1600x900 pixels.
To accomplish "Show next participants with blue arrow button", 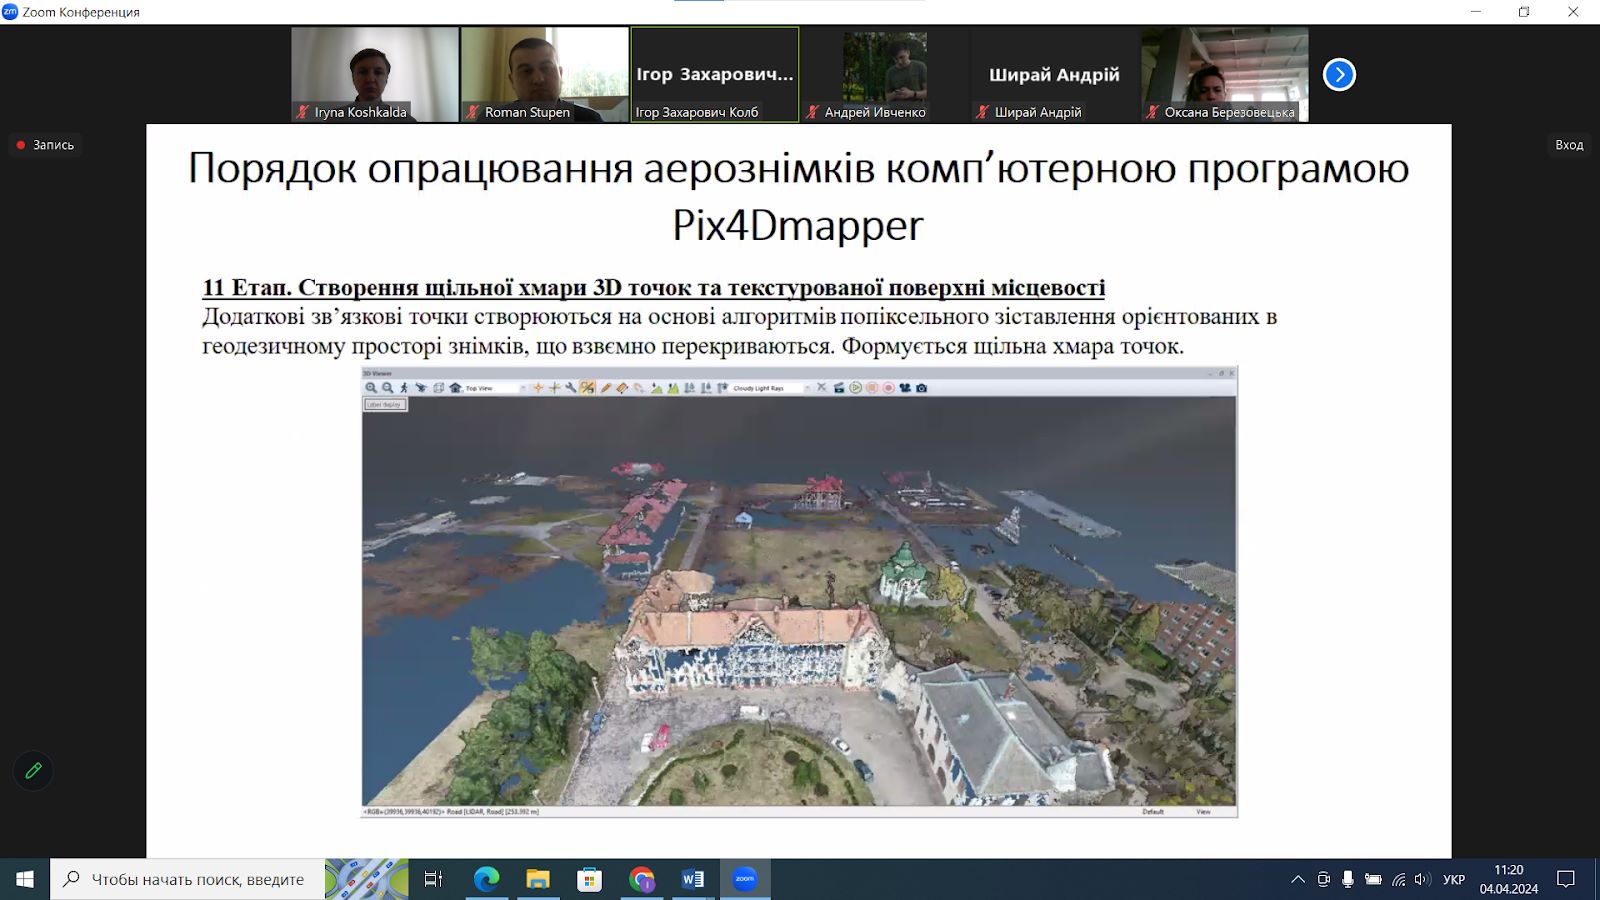I will [x=1339, y=75].
